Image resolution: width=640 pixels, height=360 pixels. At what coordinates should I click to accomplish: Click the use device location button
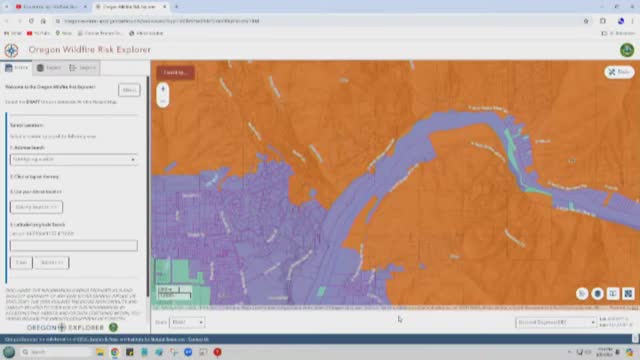(x=36, y=207)
